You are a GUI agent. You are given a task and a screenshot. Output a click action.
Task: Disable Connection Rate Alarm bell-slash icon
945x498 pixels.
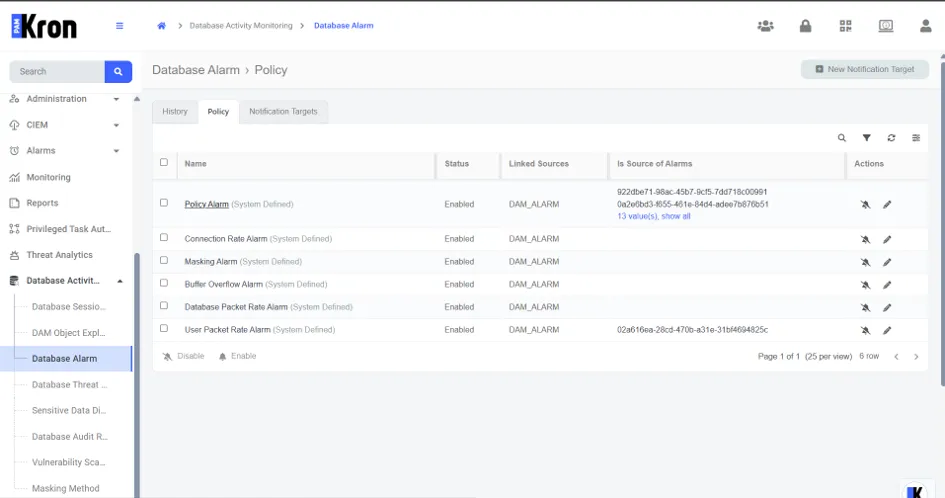(x=865, y=239)
